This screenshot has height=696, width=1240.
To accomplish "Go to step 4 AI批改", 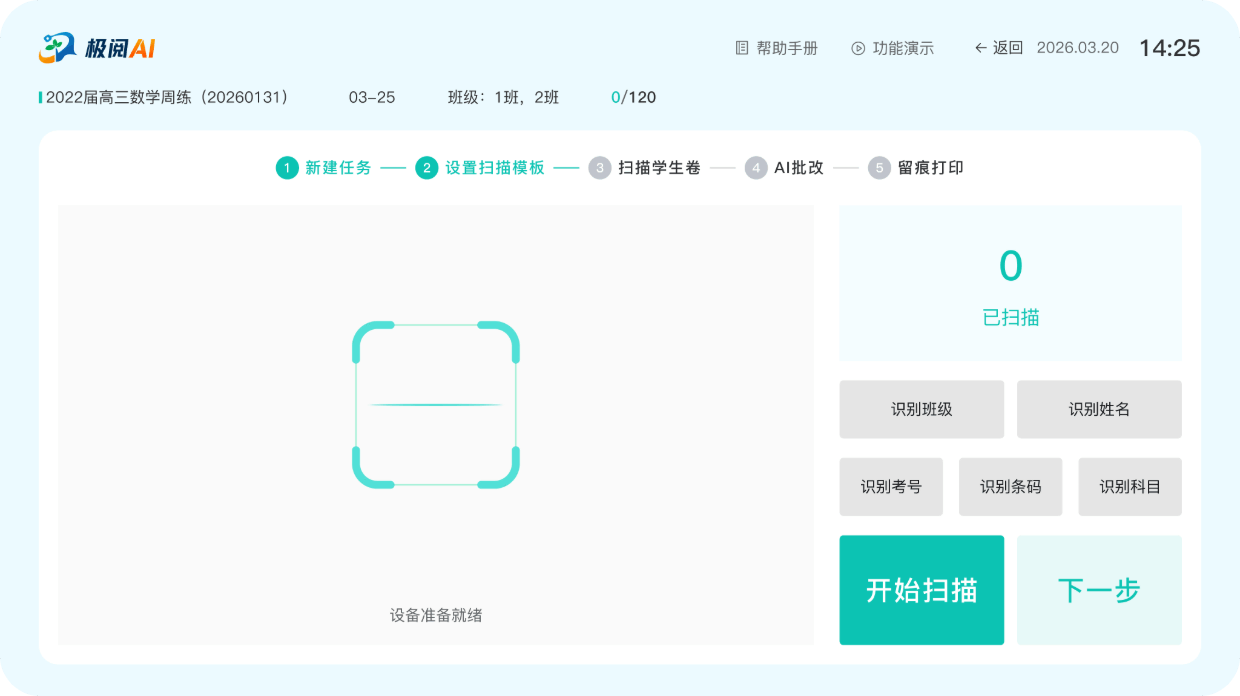I will coord(785,168).
